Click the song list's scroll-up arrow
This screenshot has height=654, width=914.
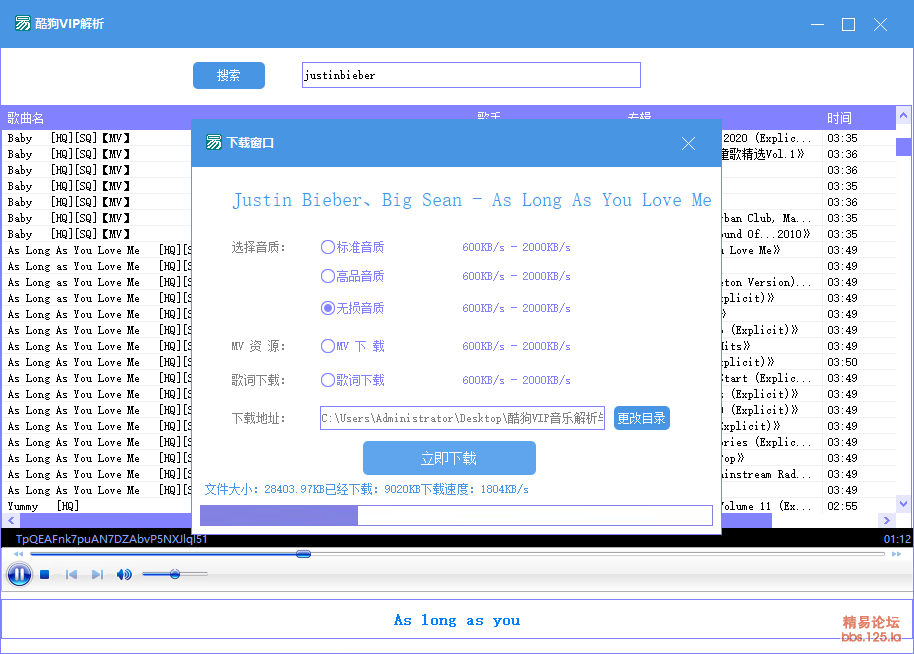[x=904, y=115]
